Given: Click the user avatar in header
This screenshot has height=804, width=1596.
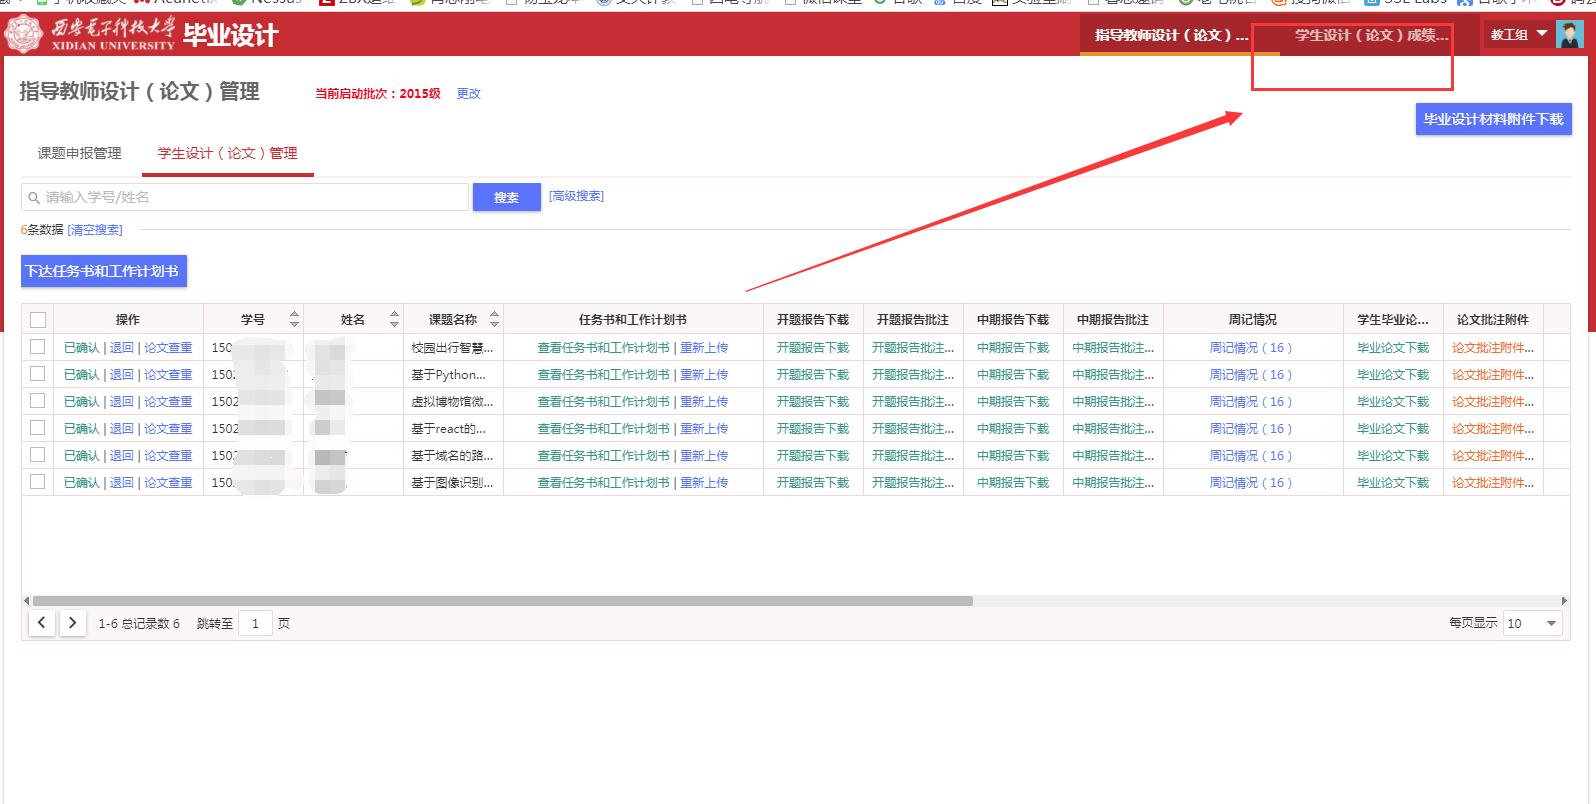Looking at the screenshot, I should click(1569, 35).
